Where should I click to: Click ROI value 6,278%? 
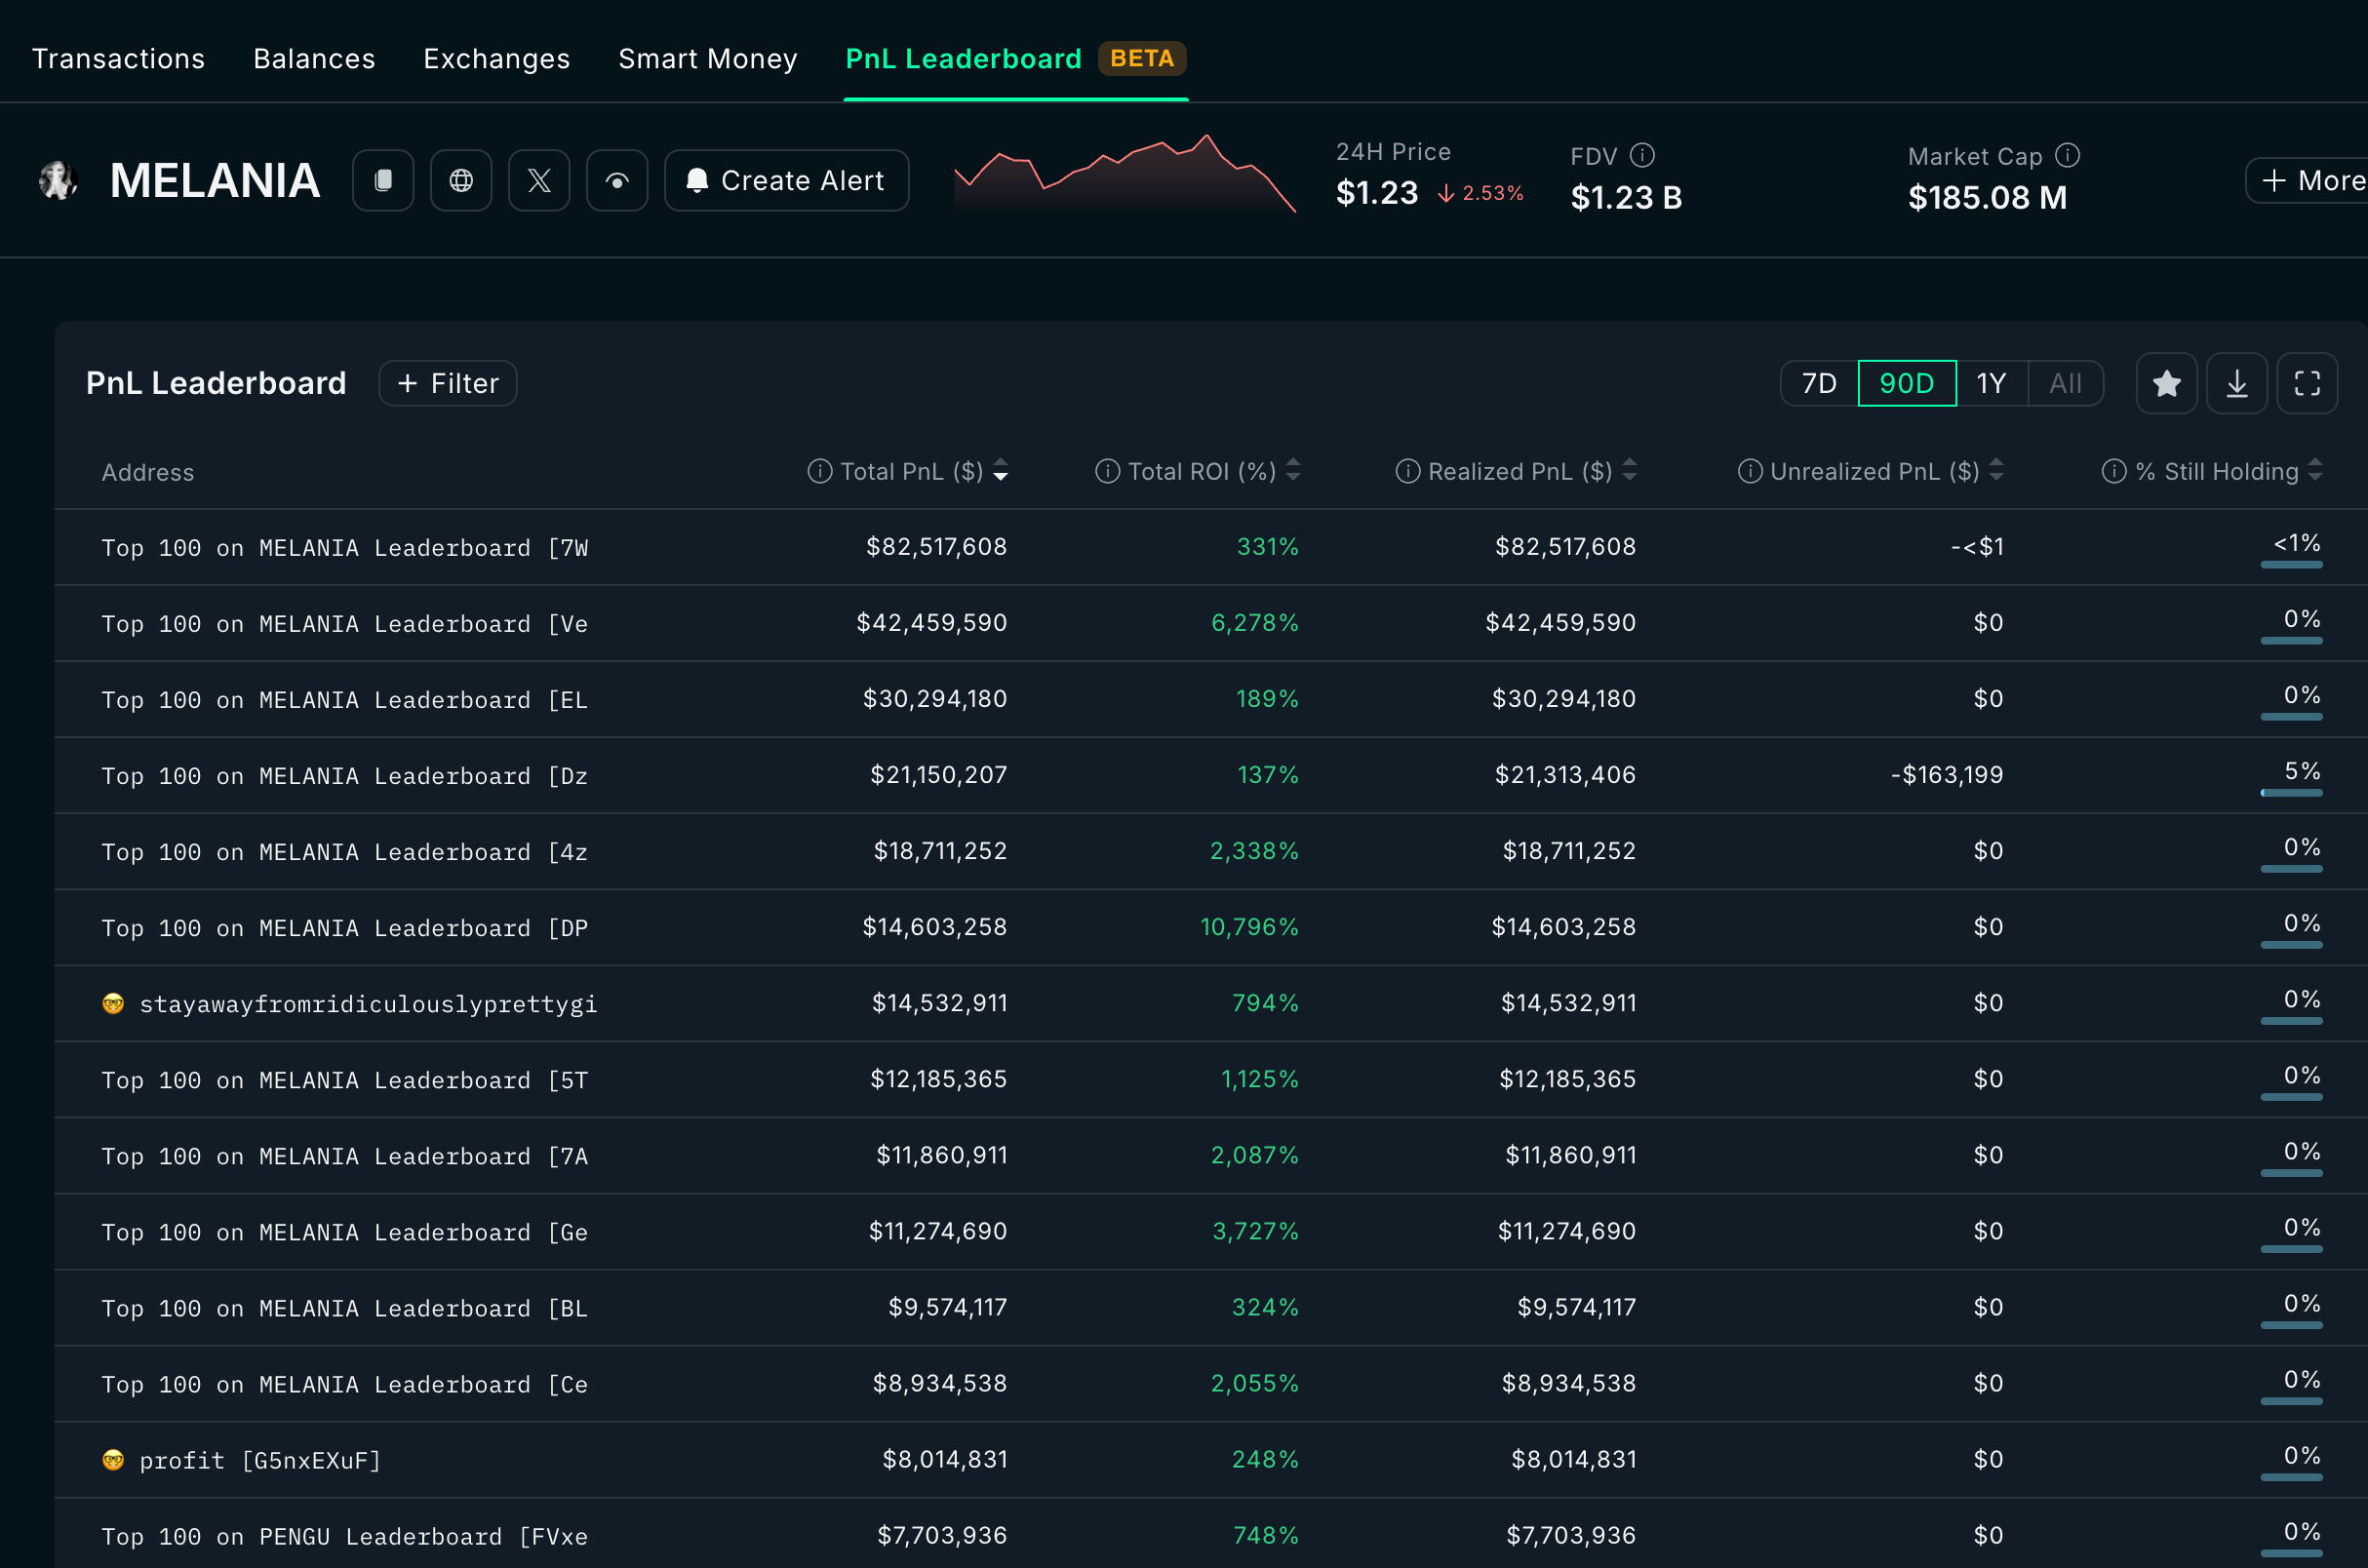(1254, 623)
